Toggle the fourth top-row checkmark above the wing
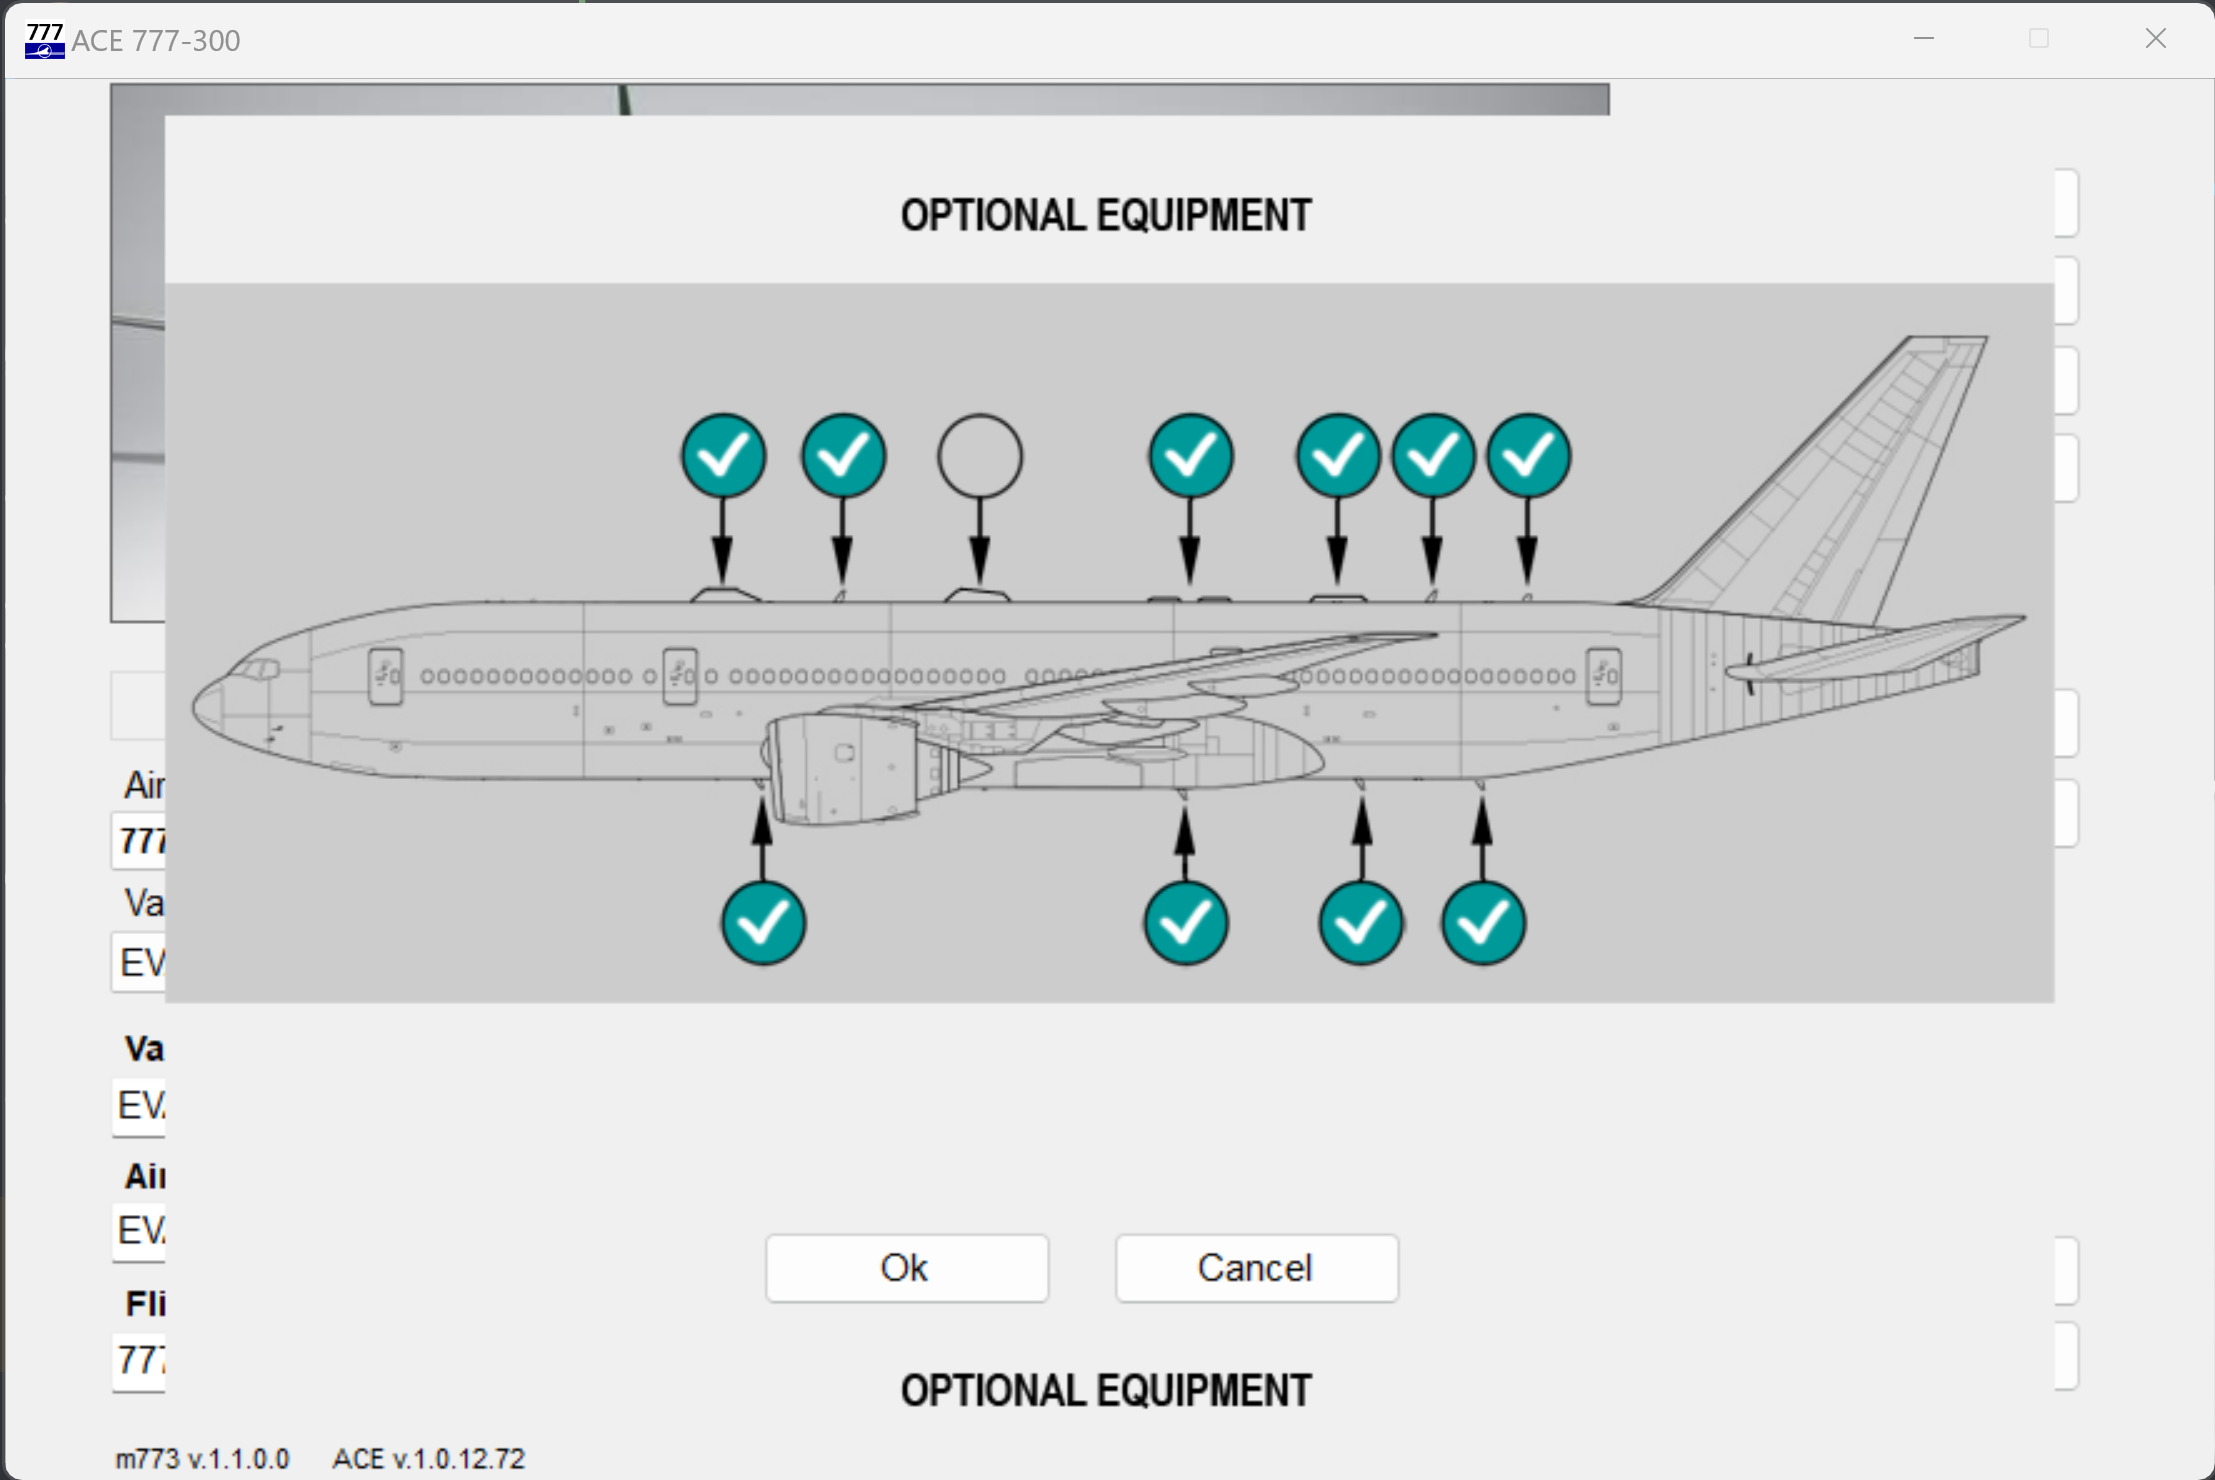 point(1190,456)
